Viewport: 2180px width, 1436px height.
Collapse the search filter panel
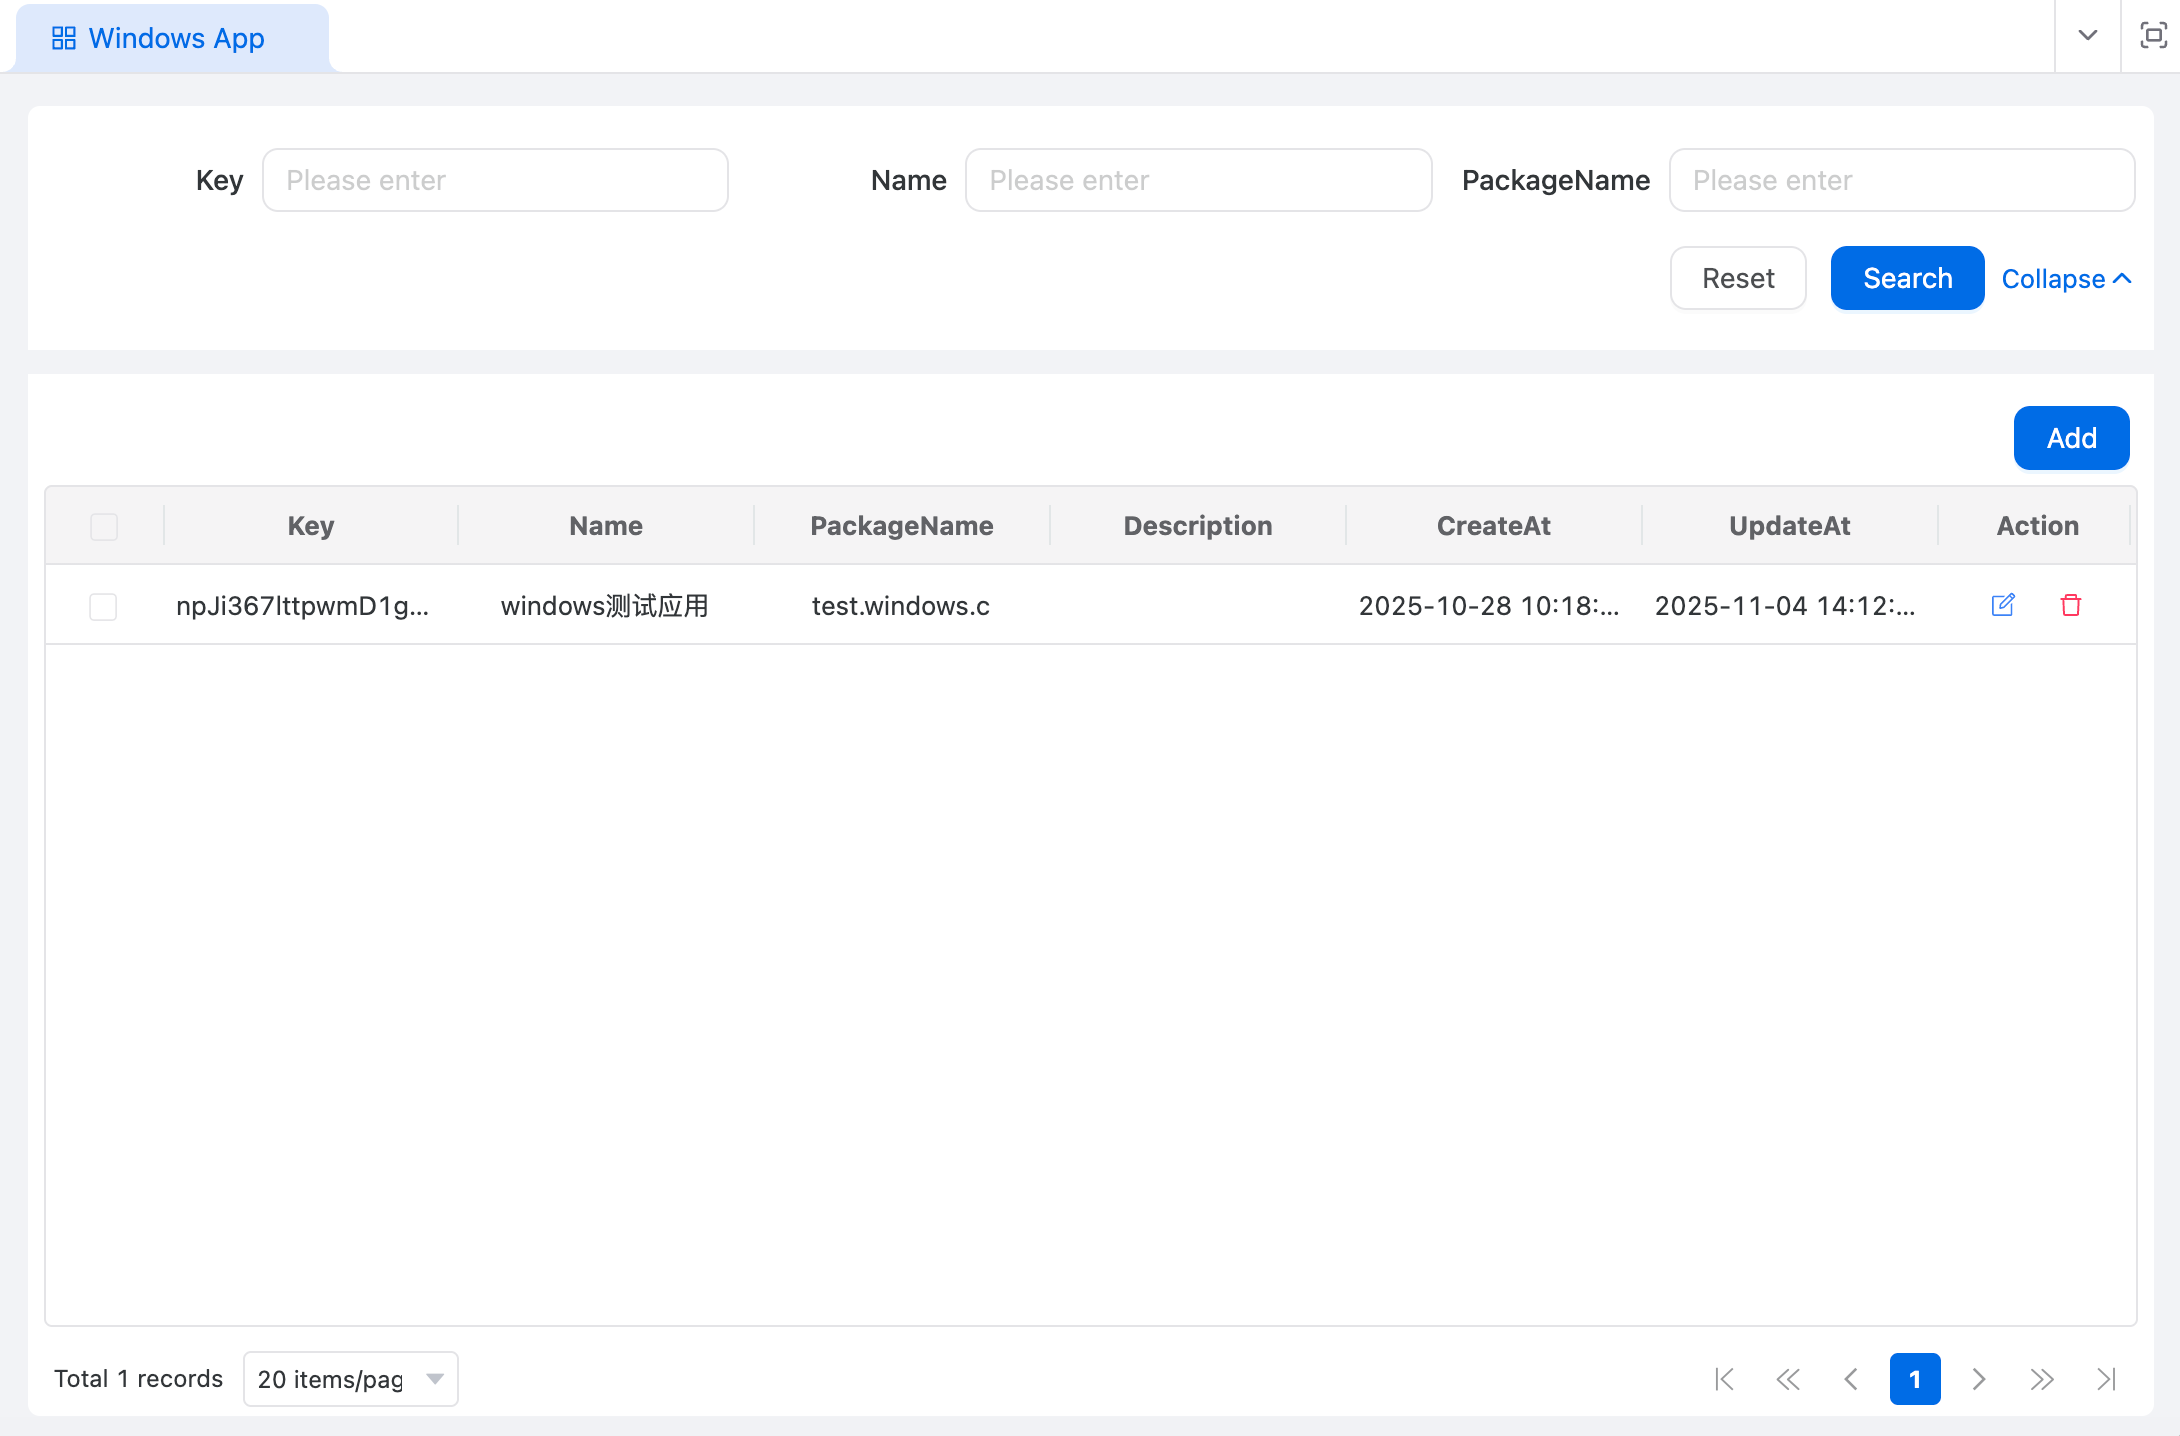pyautogui.click(x=2066, y=279)
